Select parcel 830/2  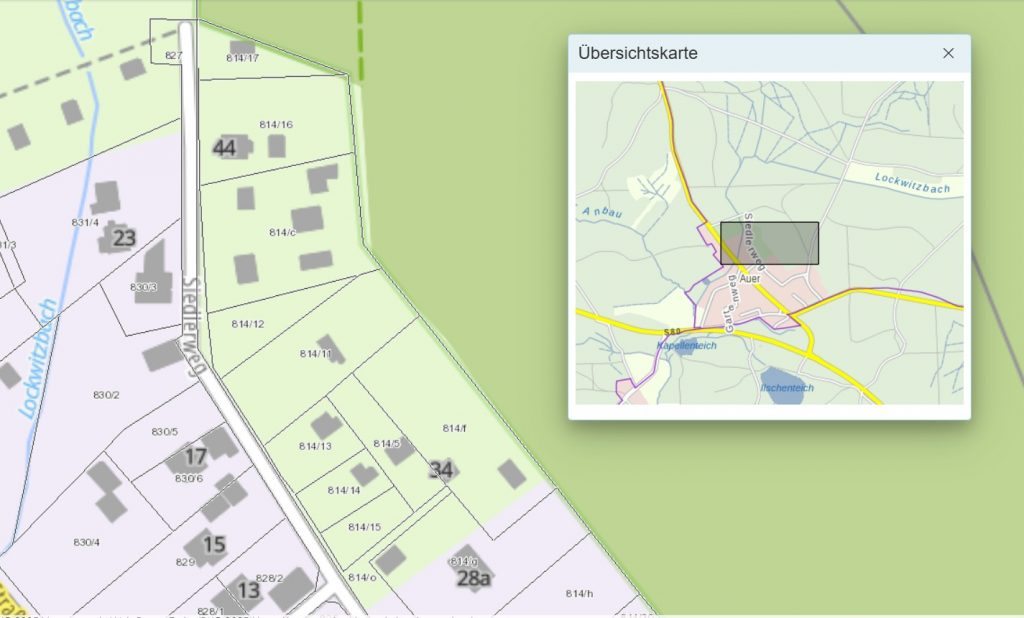[x=106, y=395]
